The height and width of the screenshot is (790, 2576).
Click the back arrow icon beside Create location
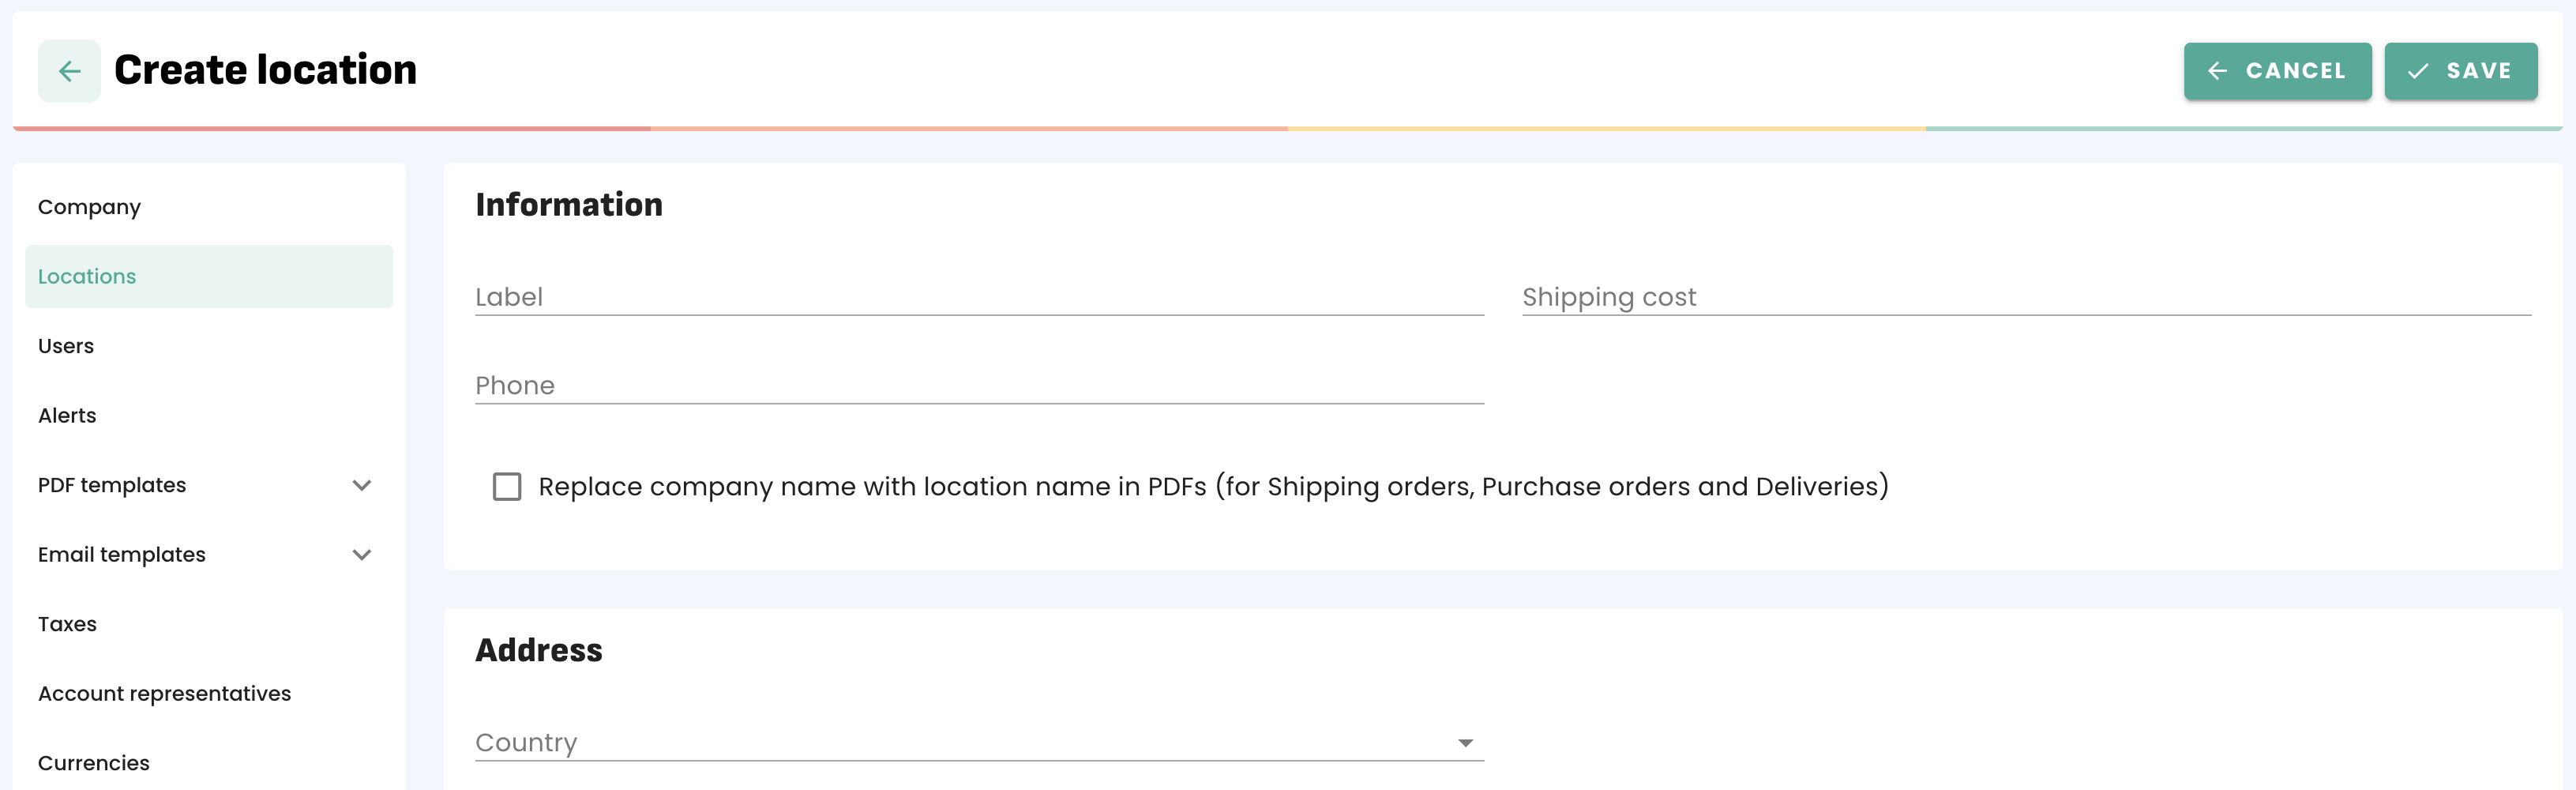click(69, 71)
